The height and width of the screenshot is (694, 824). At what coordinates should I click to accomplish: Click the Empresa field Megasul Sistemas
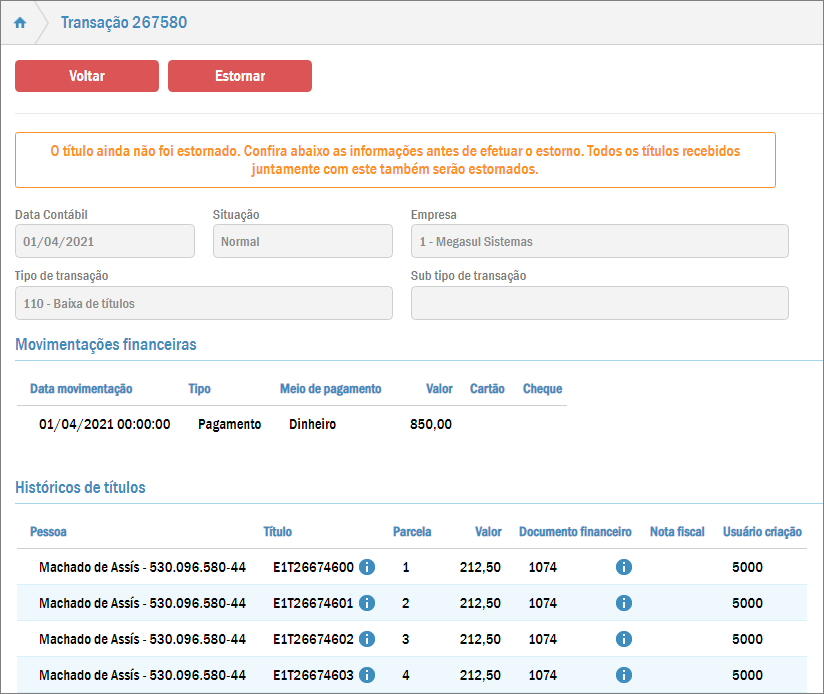pyautogui.click(x=599, y=242)
